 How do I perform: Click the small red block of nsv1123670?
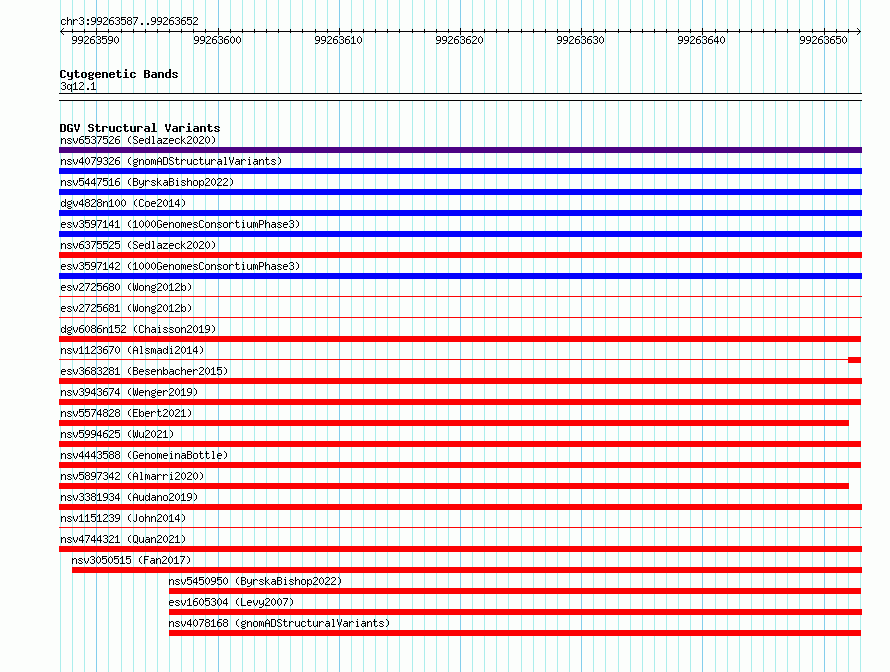tap(854, 360)
